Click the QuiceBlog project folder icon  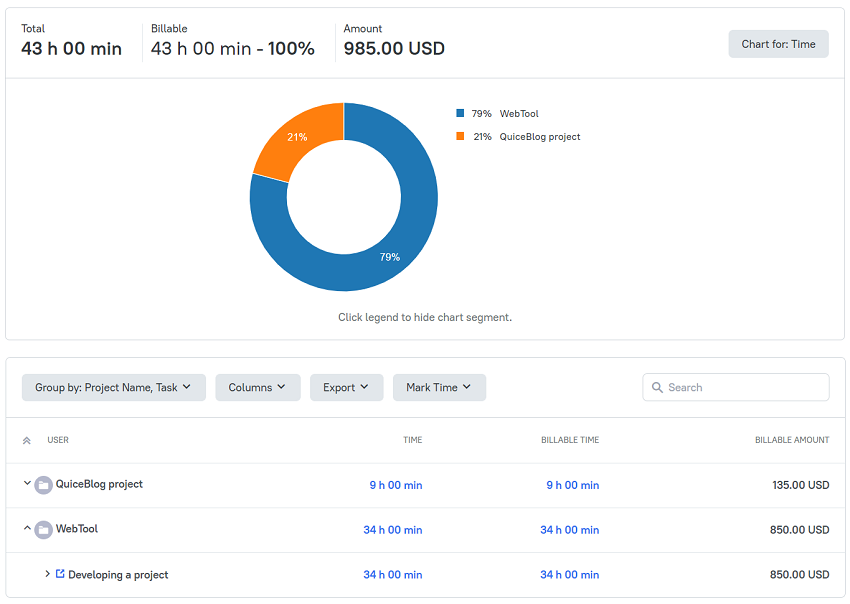(43, 485)
